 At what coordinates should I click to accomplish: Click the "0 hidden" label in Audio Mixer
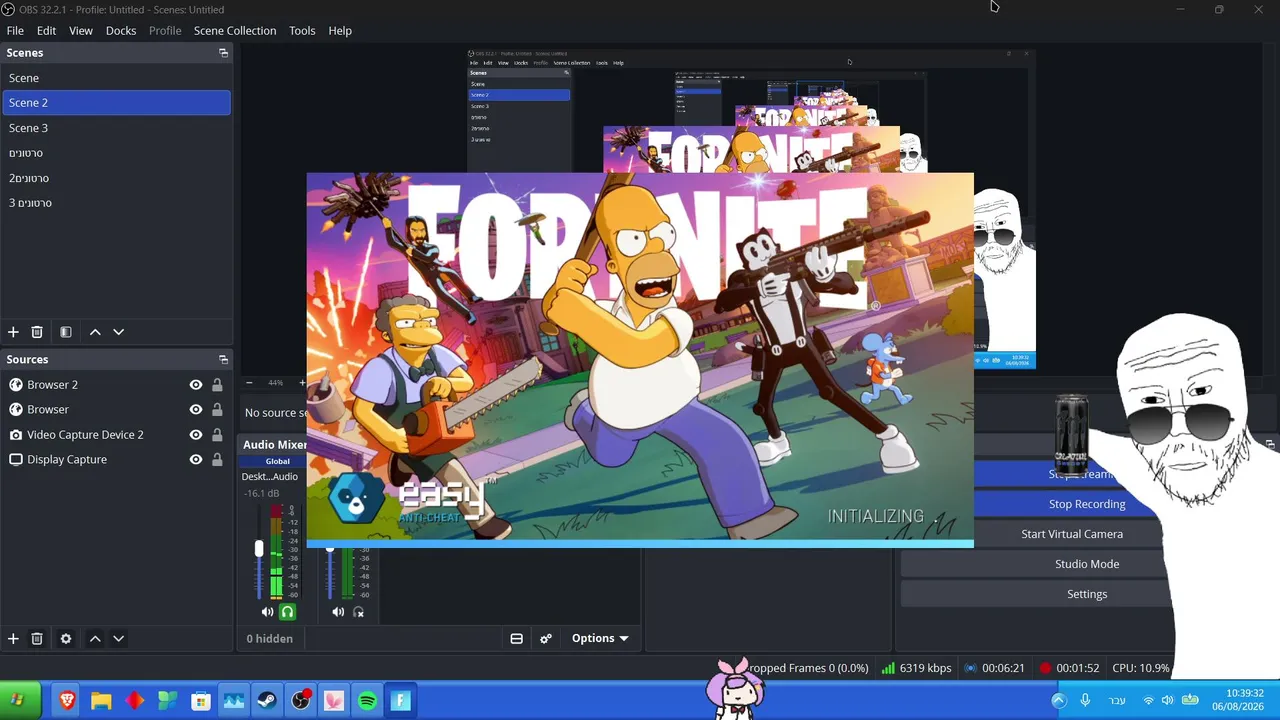[x=270, y=639]
